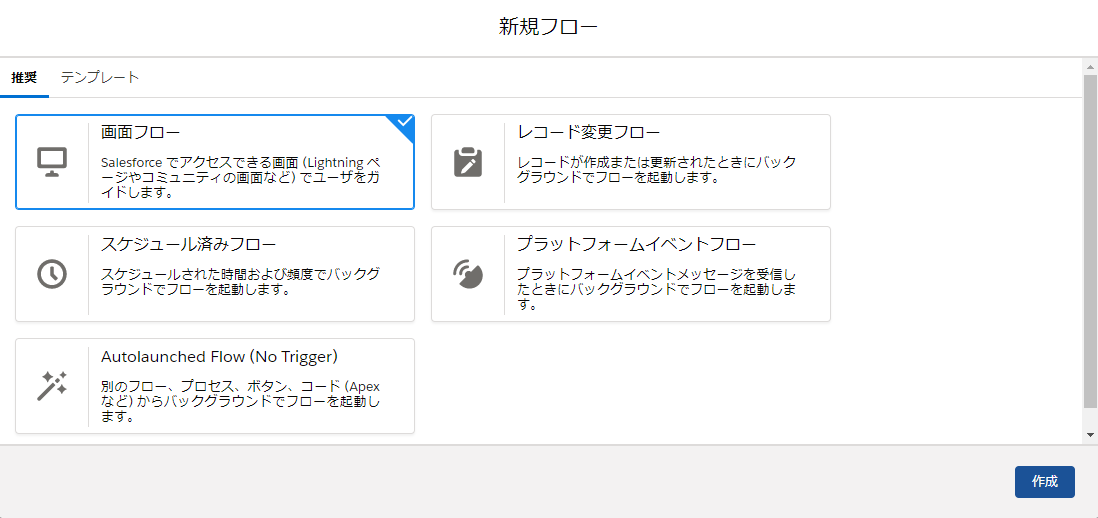Click the スケジュール済みフロー description text
The width and height of the screenshot is (1098, 518).
(241, 282)
